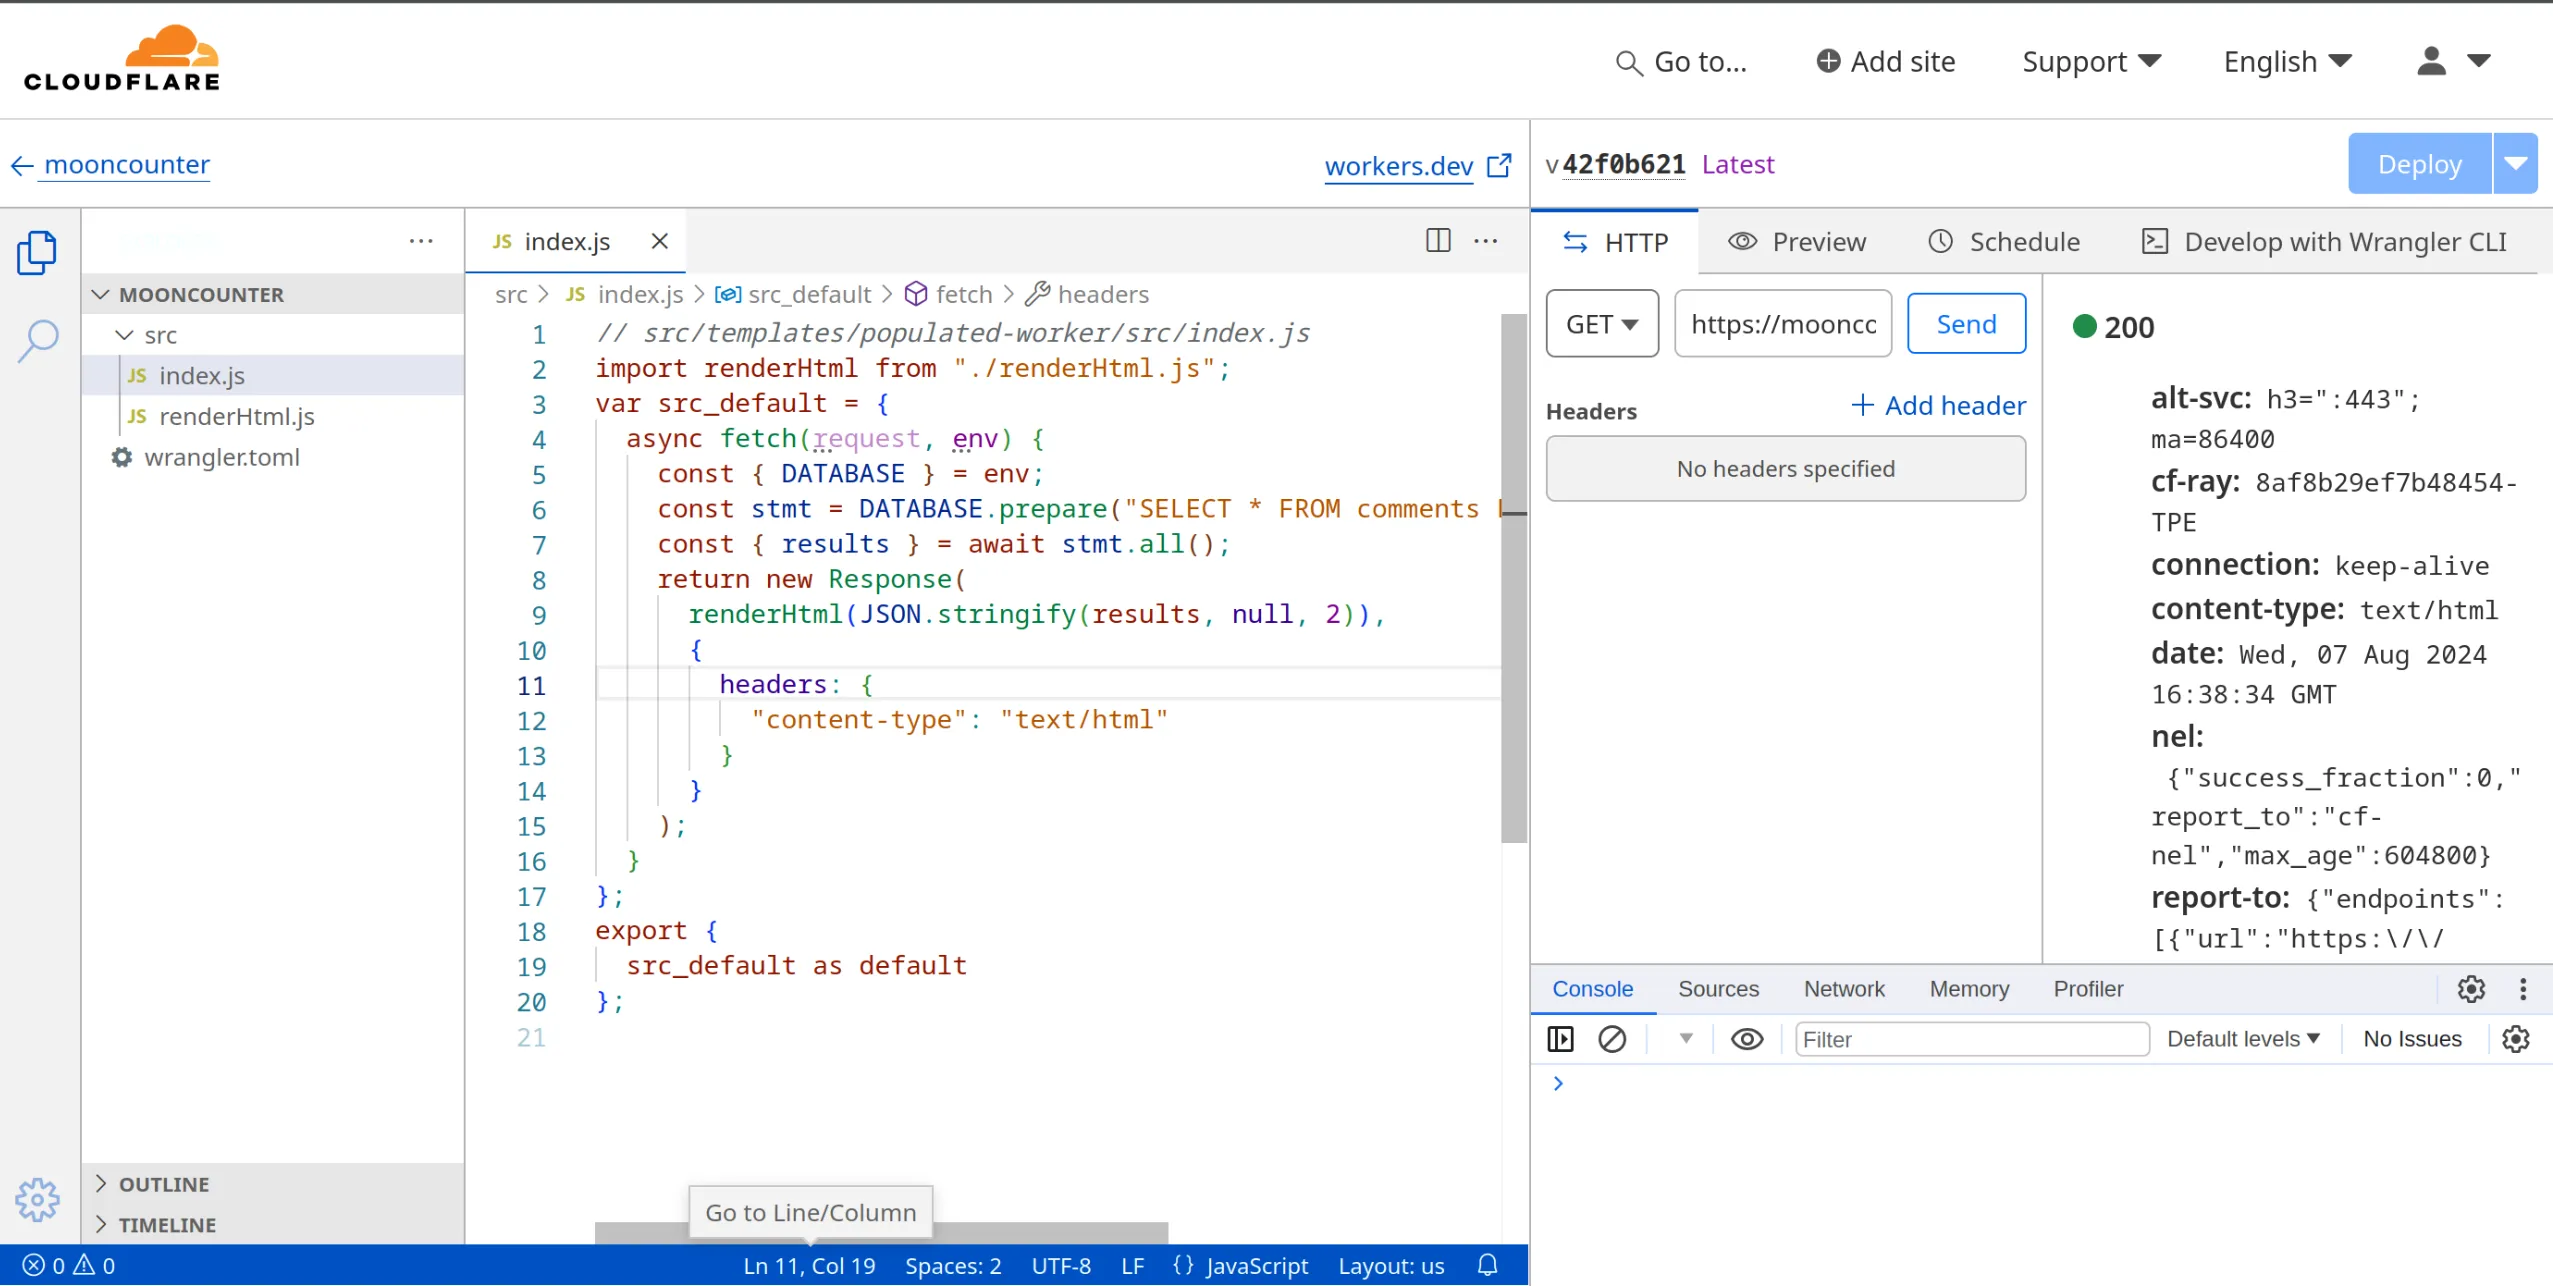Screen dimensions: 2553x1286
Task: Clear console with the ban icon
Action: click(1611, 1039)
